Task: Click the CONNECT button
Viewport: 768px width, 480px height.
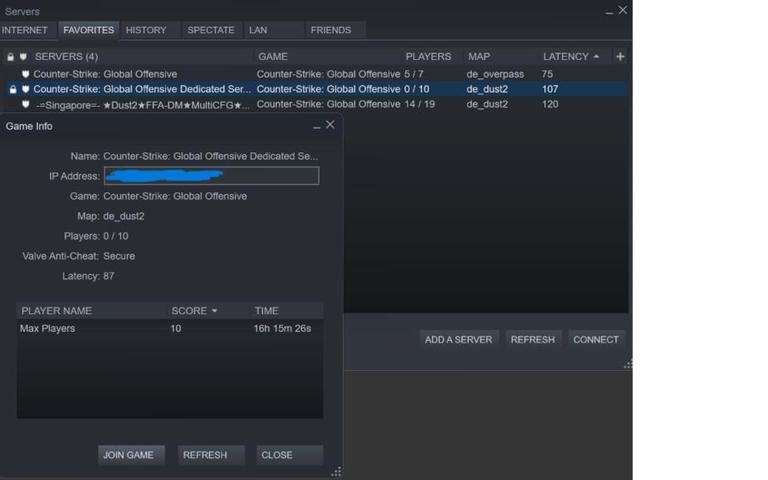Action: pyautogui.click(x=596, y=339)
